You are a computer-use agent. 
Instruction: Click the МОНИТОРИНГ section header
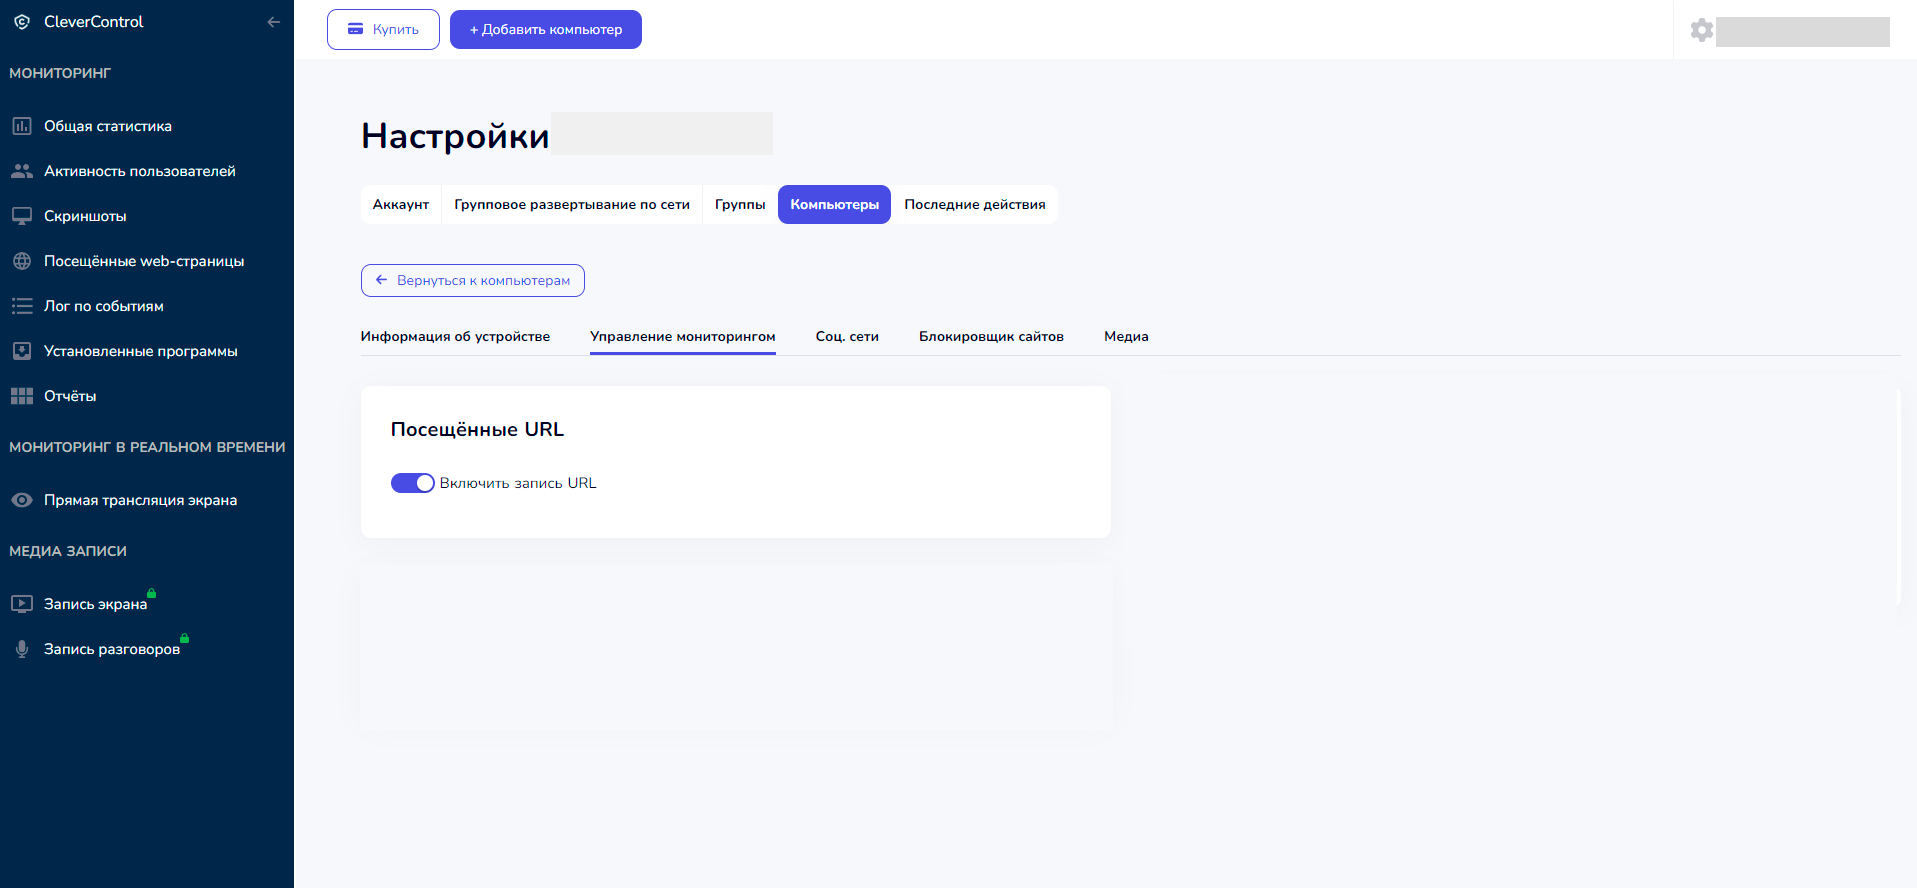pos(60,73)
